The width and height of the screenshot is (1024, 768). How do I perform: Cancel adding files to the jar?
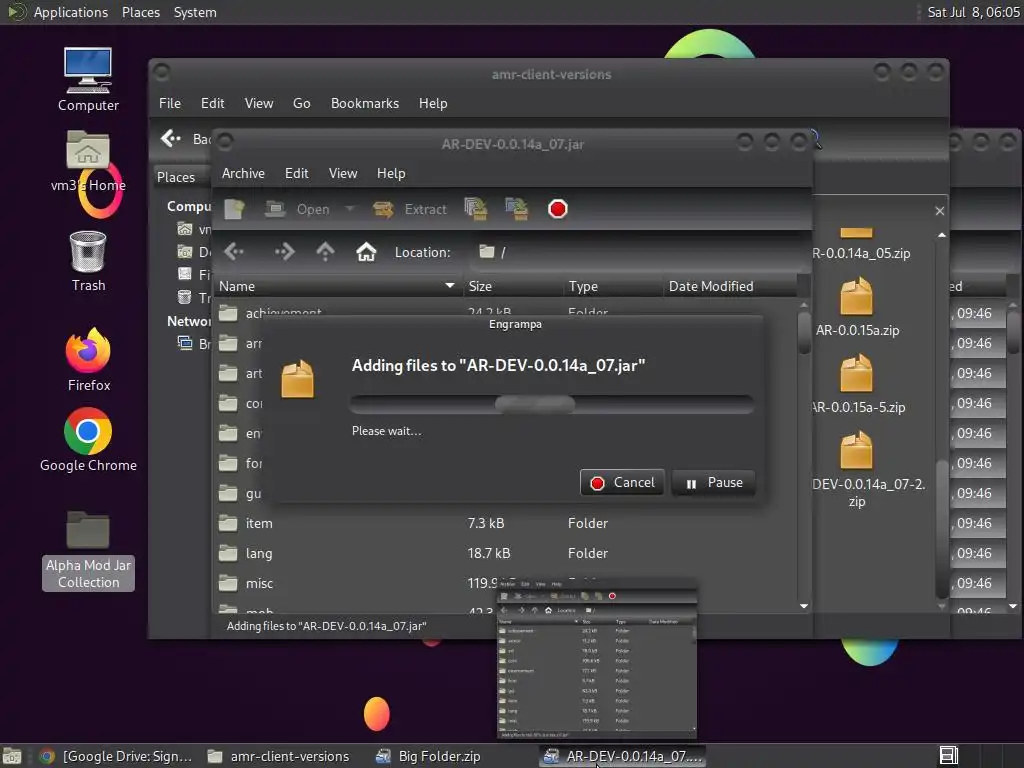tap(622, 483)
